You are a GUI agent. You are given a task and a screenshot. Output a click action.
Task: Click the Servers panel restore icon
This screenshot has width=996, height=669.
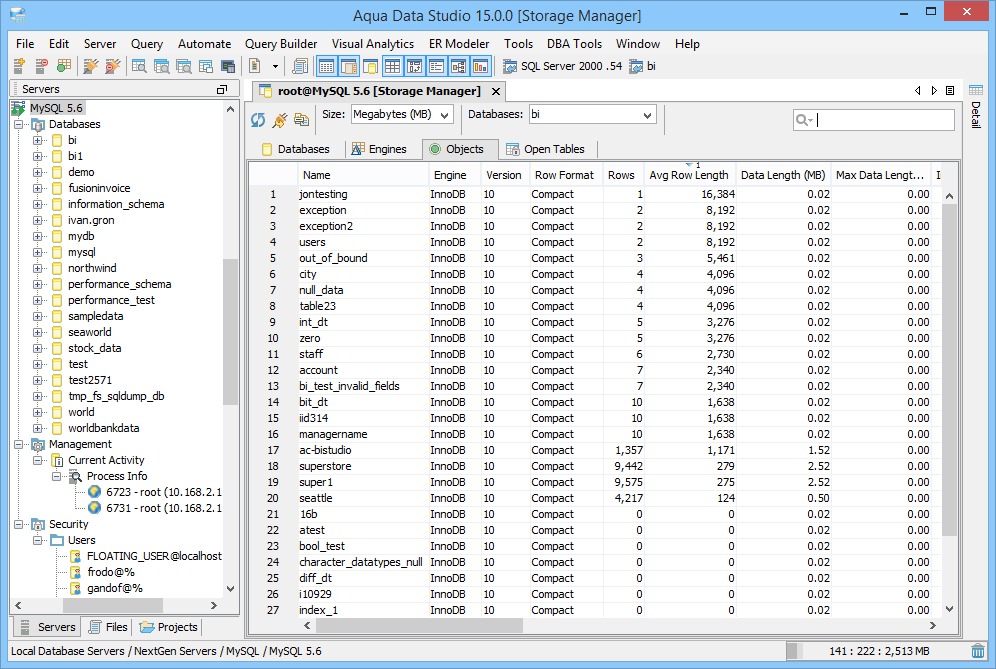(x=222, y=90)
